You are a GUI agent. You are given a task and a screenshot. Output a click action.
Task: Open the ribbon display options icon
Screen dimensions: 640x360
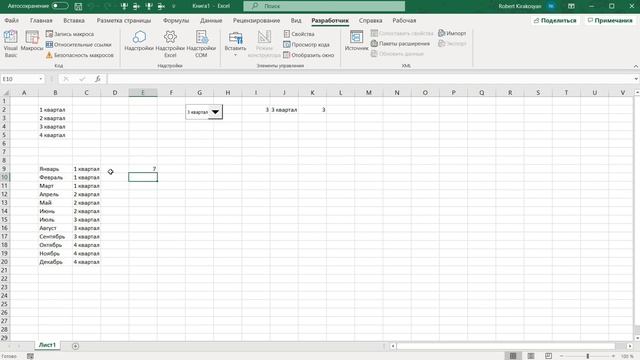pyautogui.click(x=571, y=6)
